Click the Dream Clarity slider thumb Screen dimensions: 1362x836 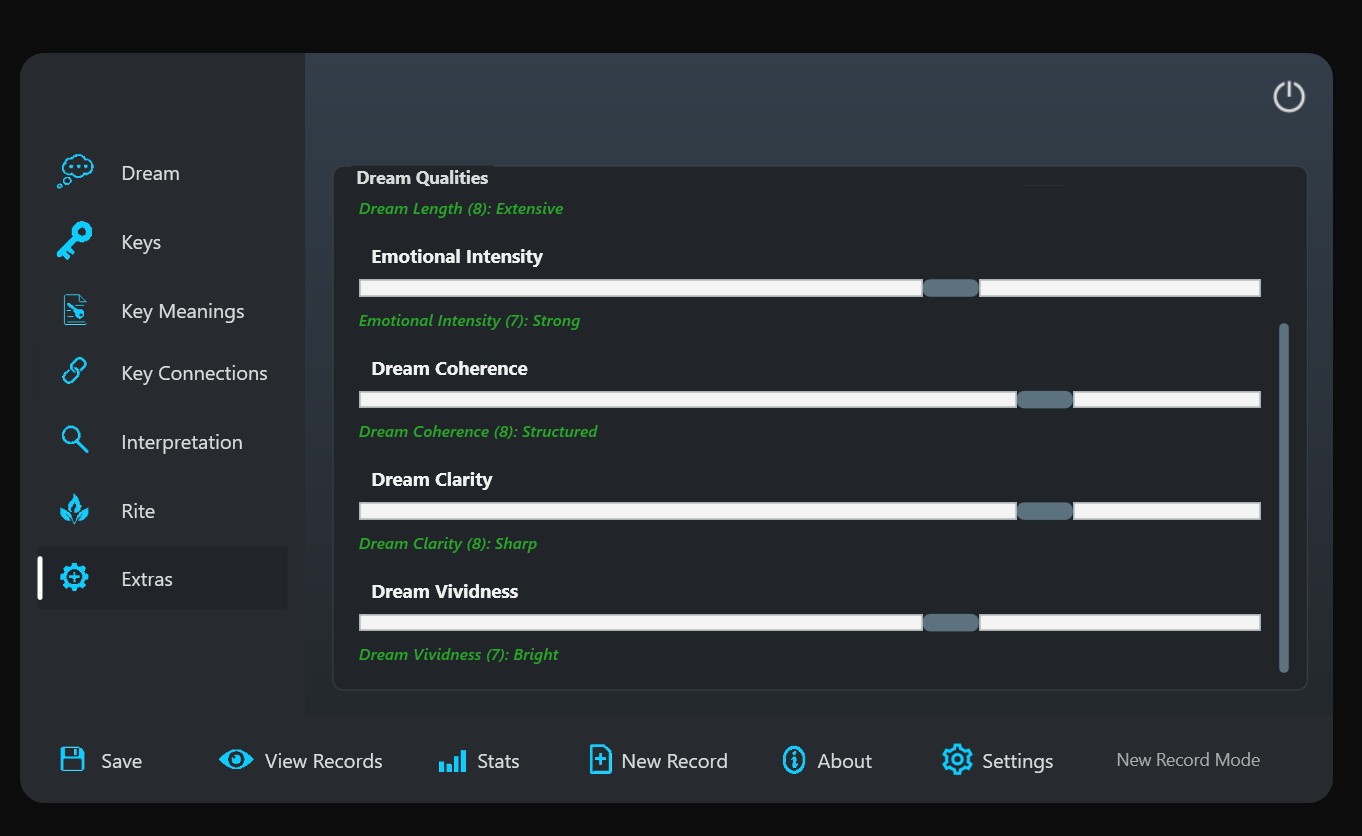click(x=1045, y=511)
